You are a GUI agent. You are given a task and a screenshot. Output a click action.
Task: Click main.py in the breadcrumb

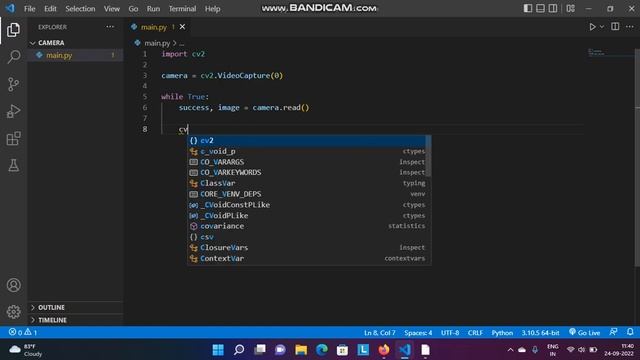click(157, 43)
